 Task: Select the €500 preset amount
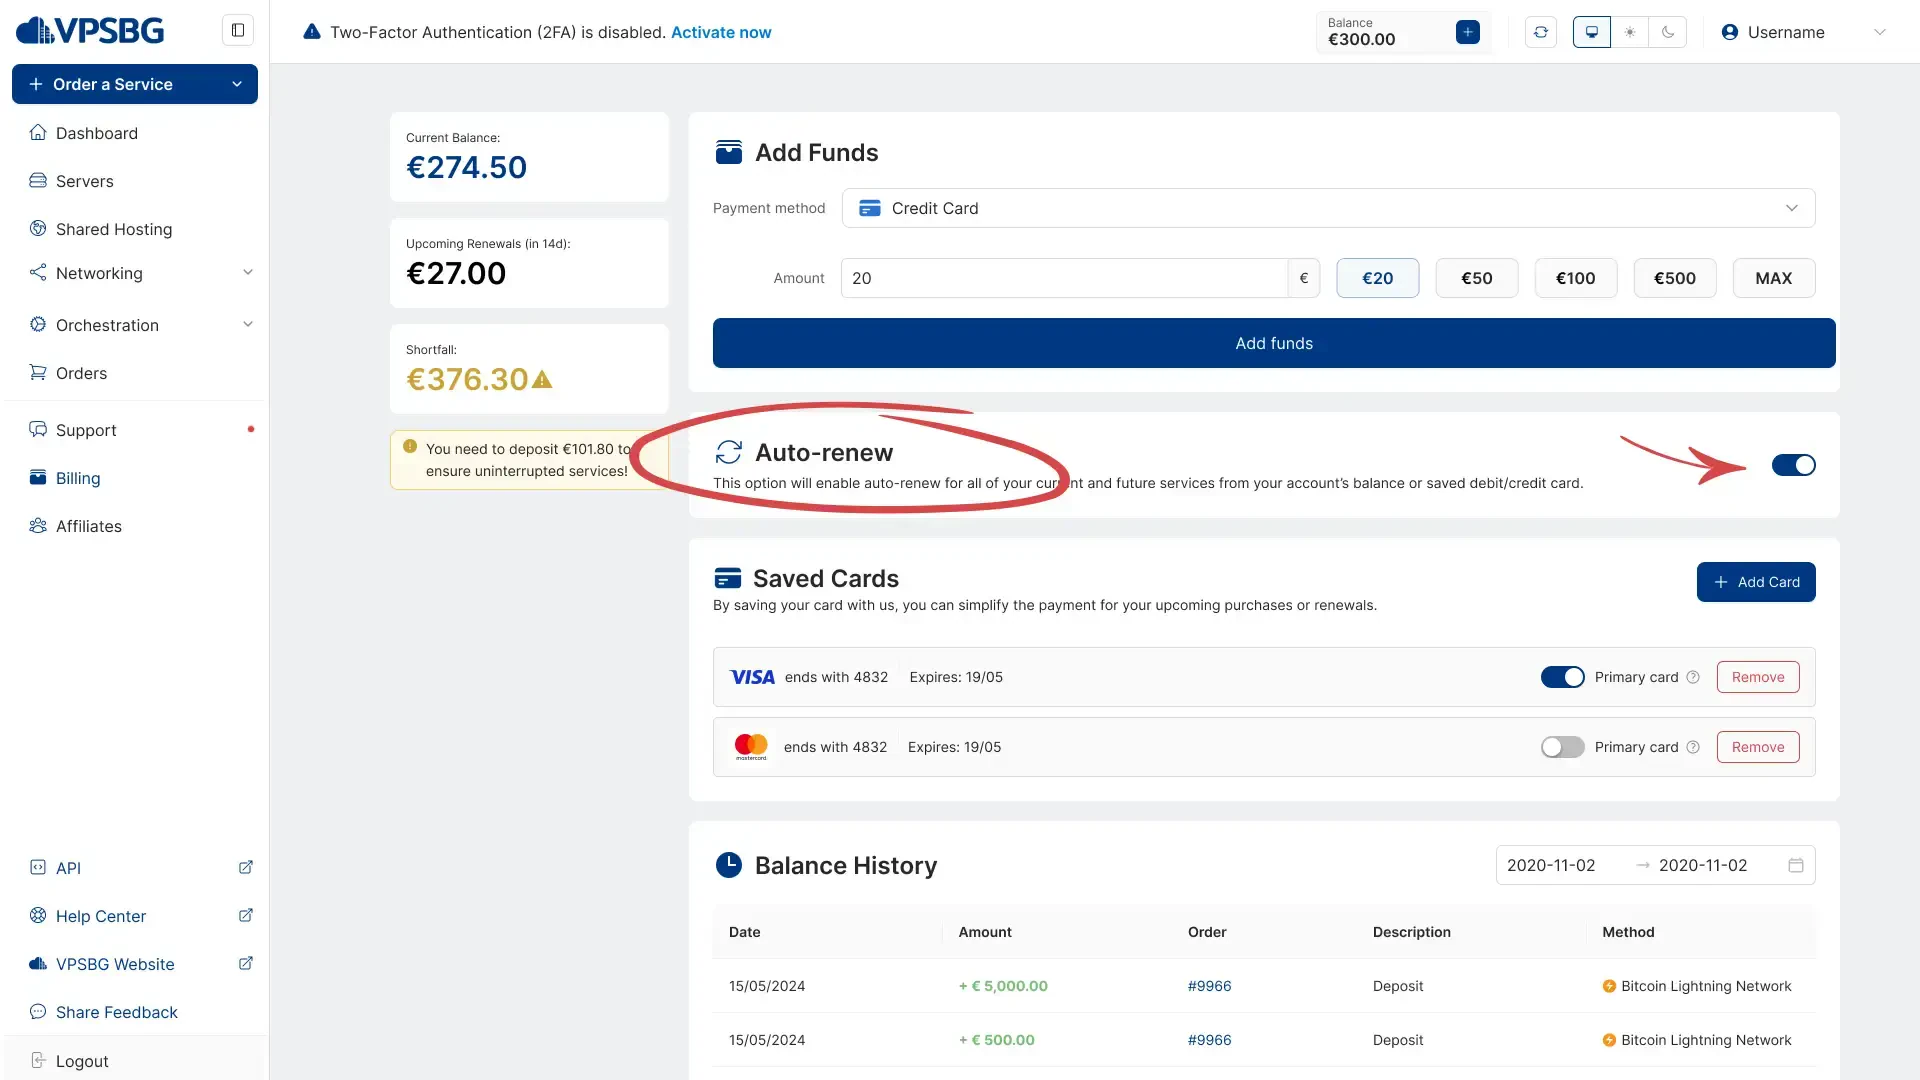[1674, 278]
